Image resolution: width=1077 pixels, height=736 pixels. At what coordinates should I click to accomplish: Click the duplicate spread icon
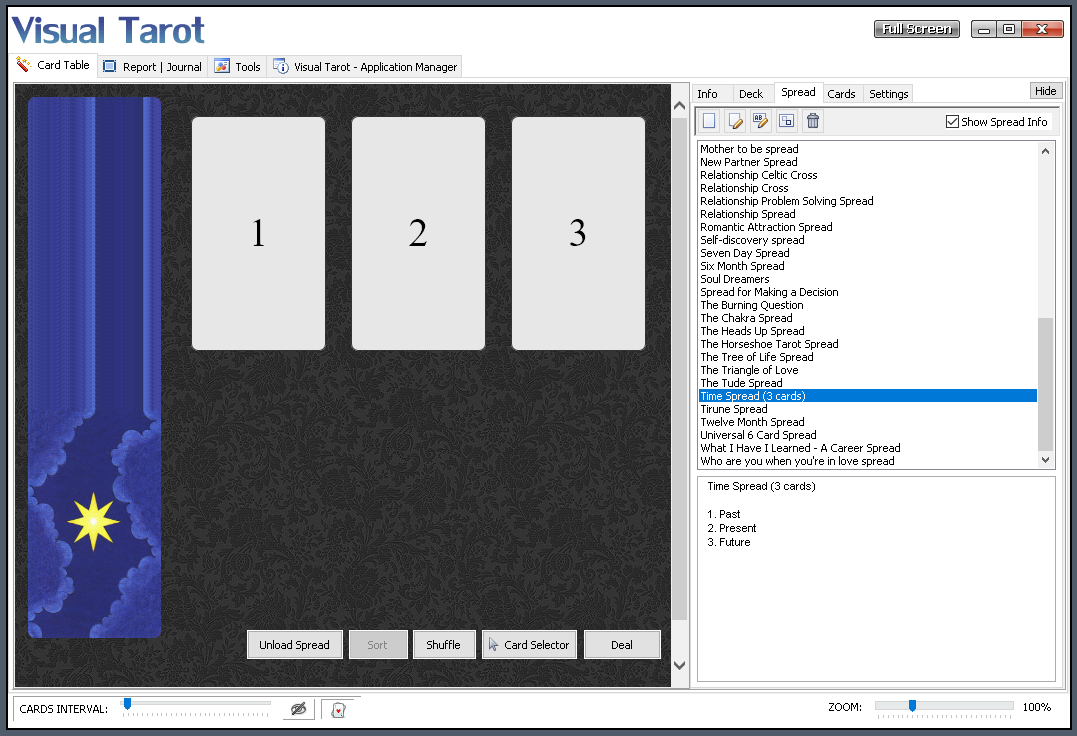coord(786,122)
